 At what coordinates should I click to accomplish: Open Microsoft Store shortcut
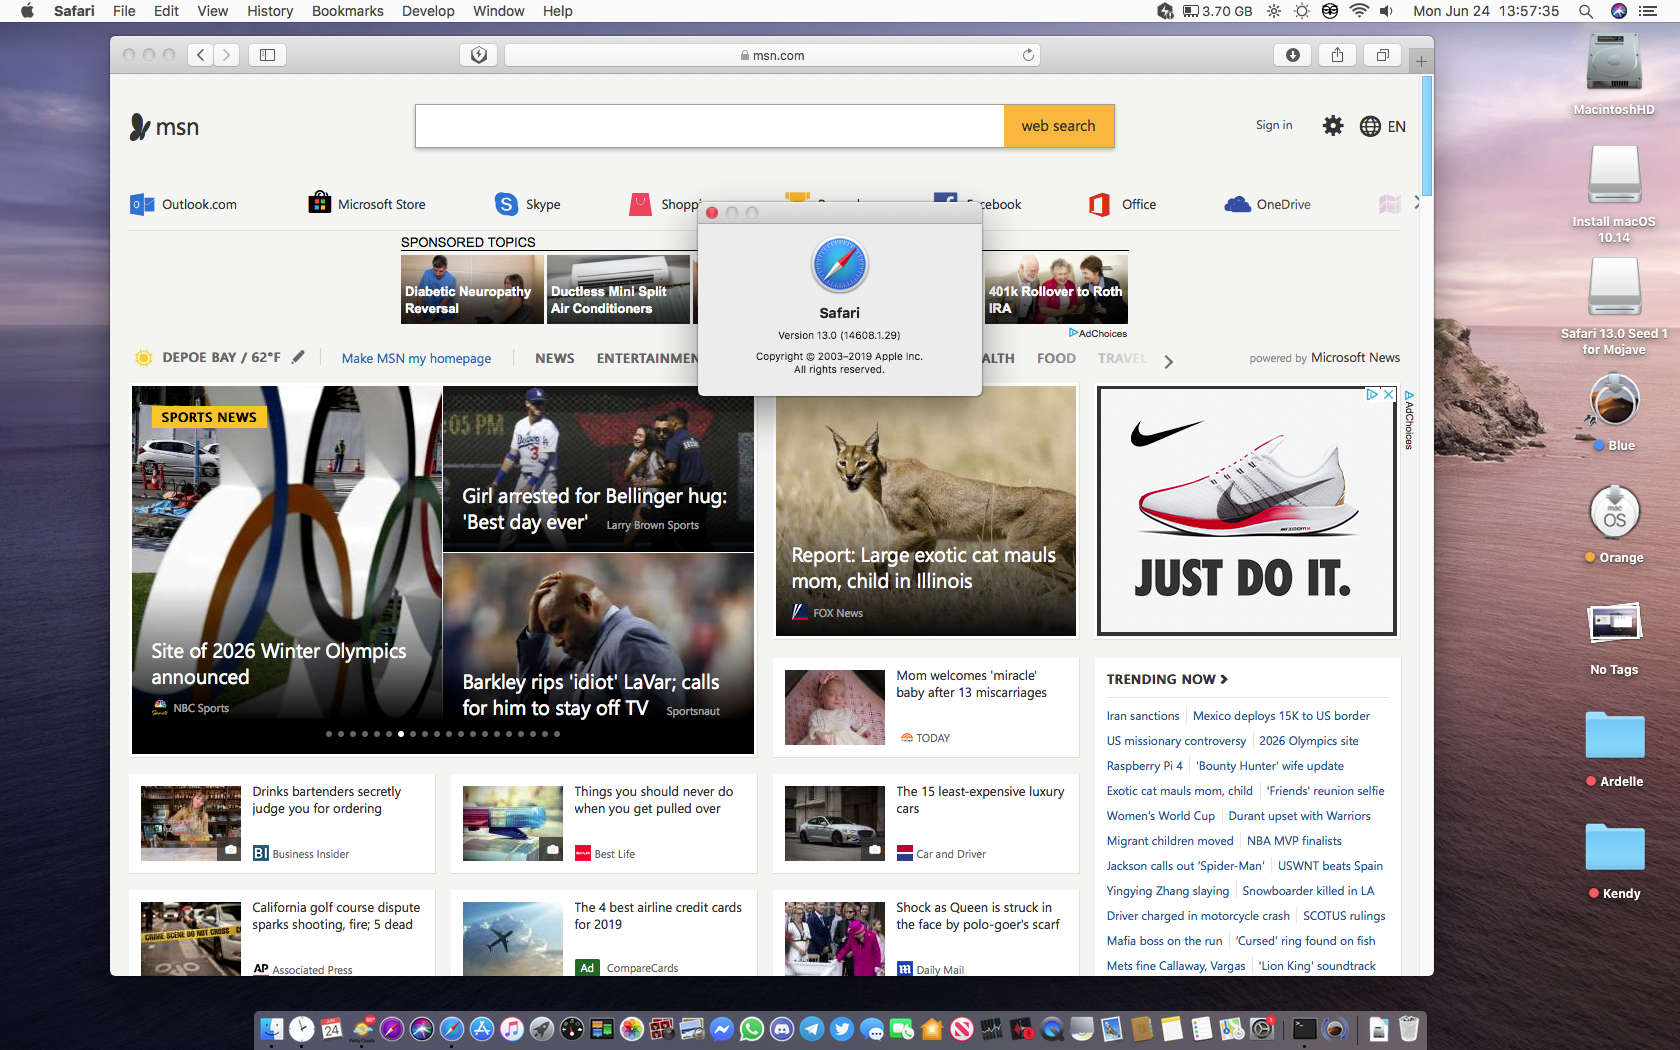367,204
